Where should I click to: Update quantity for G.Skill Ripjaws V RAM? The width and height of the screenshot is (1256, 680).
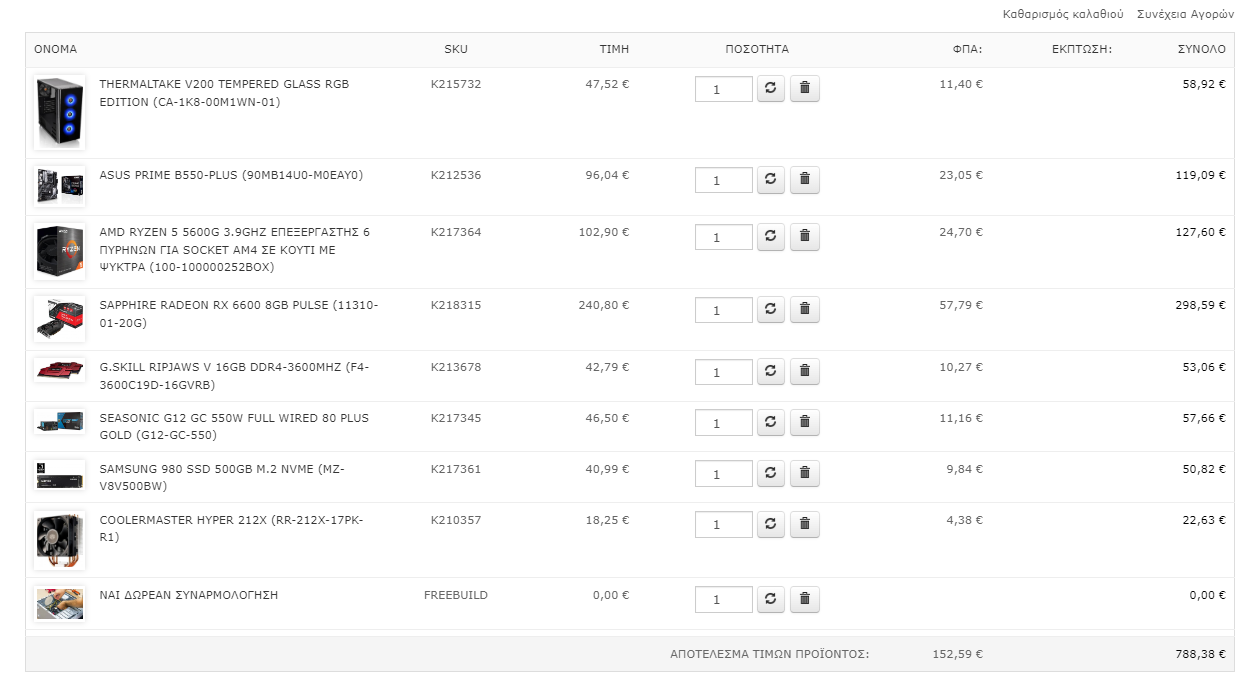point(771,372)
